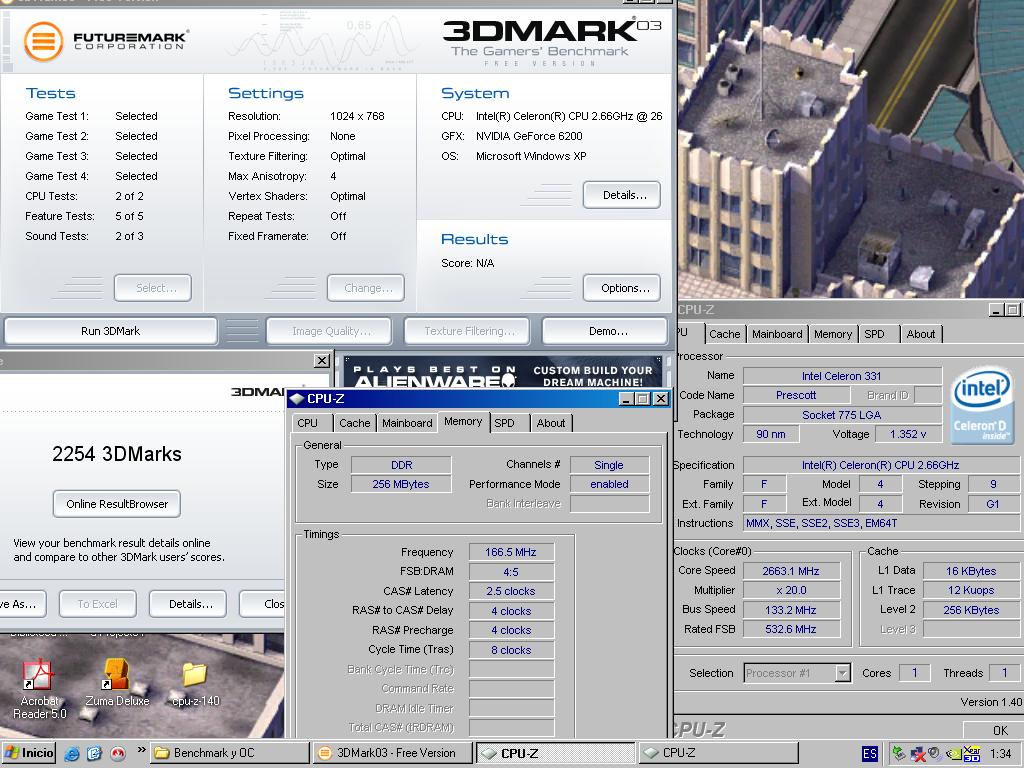Switch to the Benchmark y OC taskbar folder
The width and height of the screenshot is (1024, 768).
[229, 753]
